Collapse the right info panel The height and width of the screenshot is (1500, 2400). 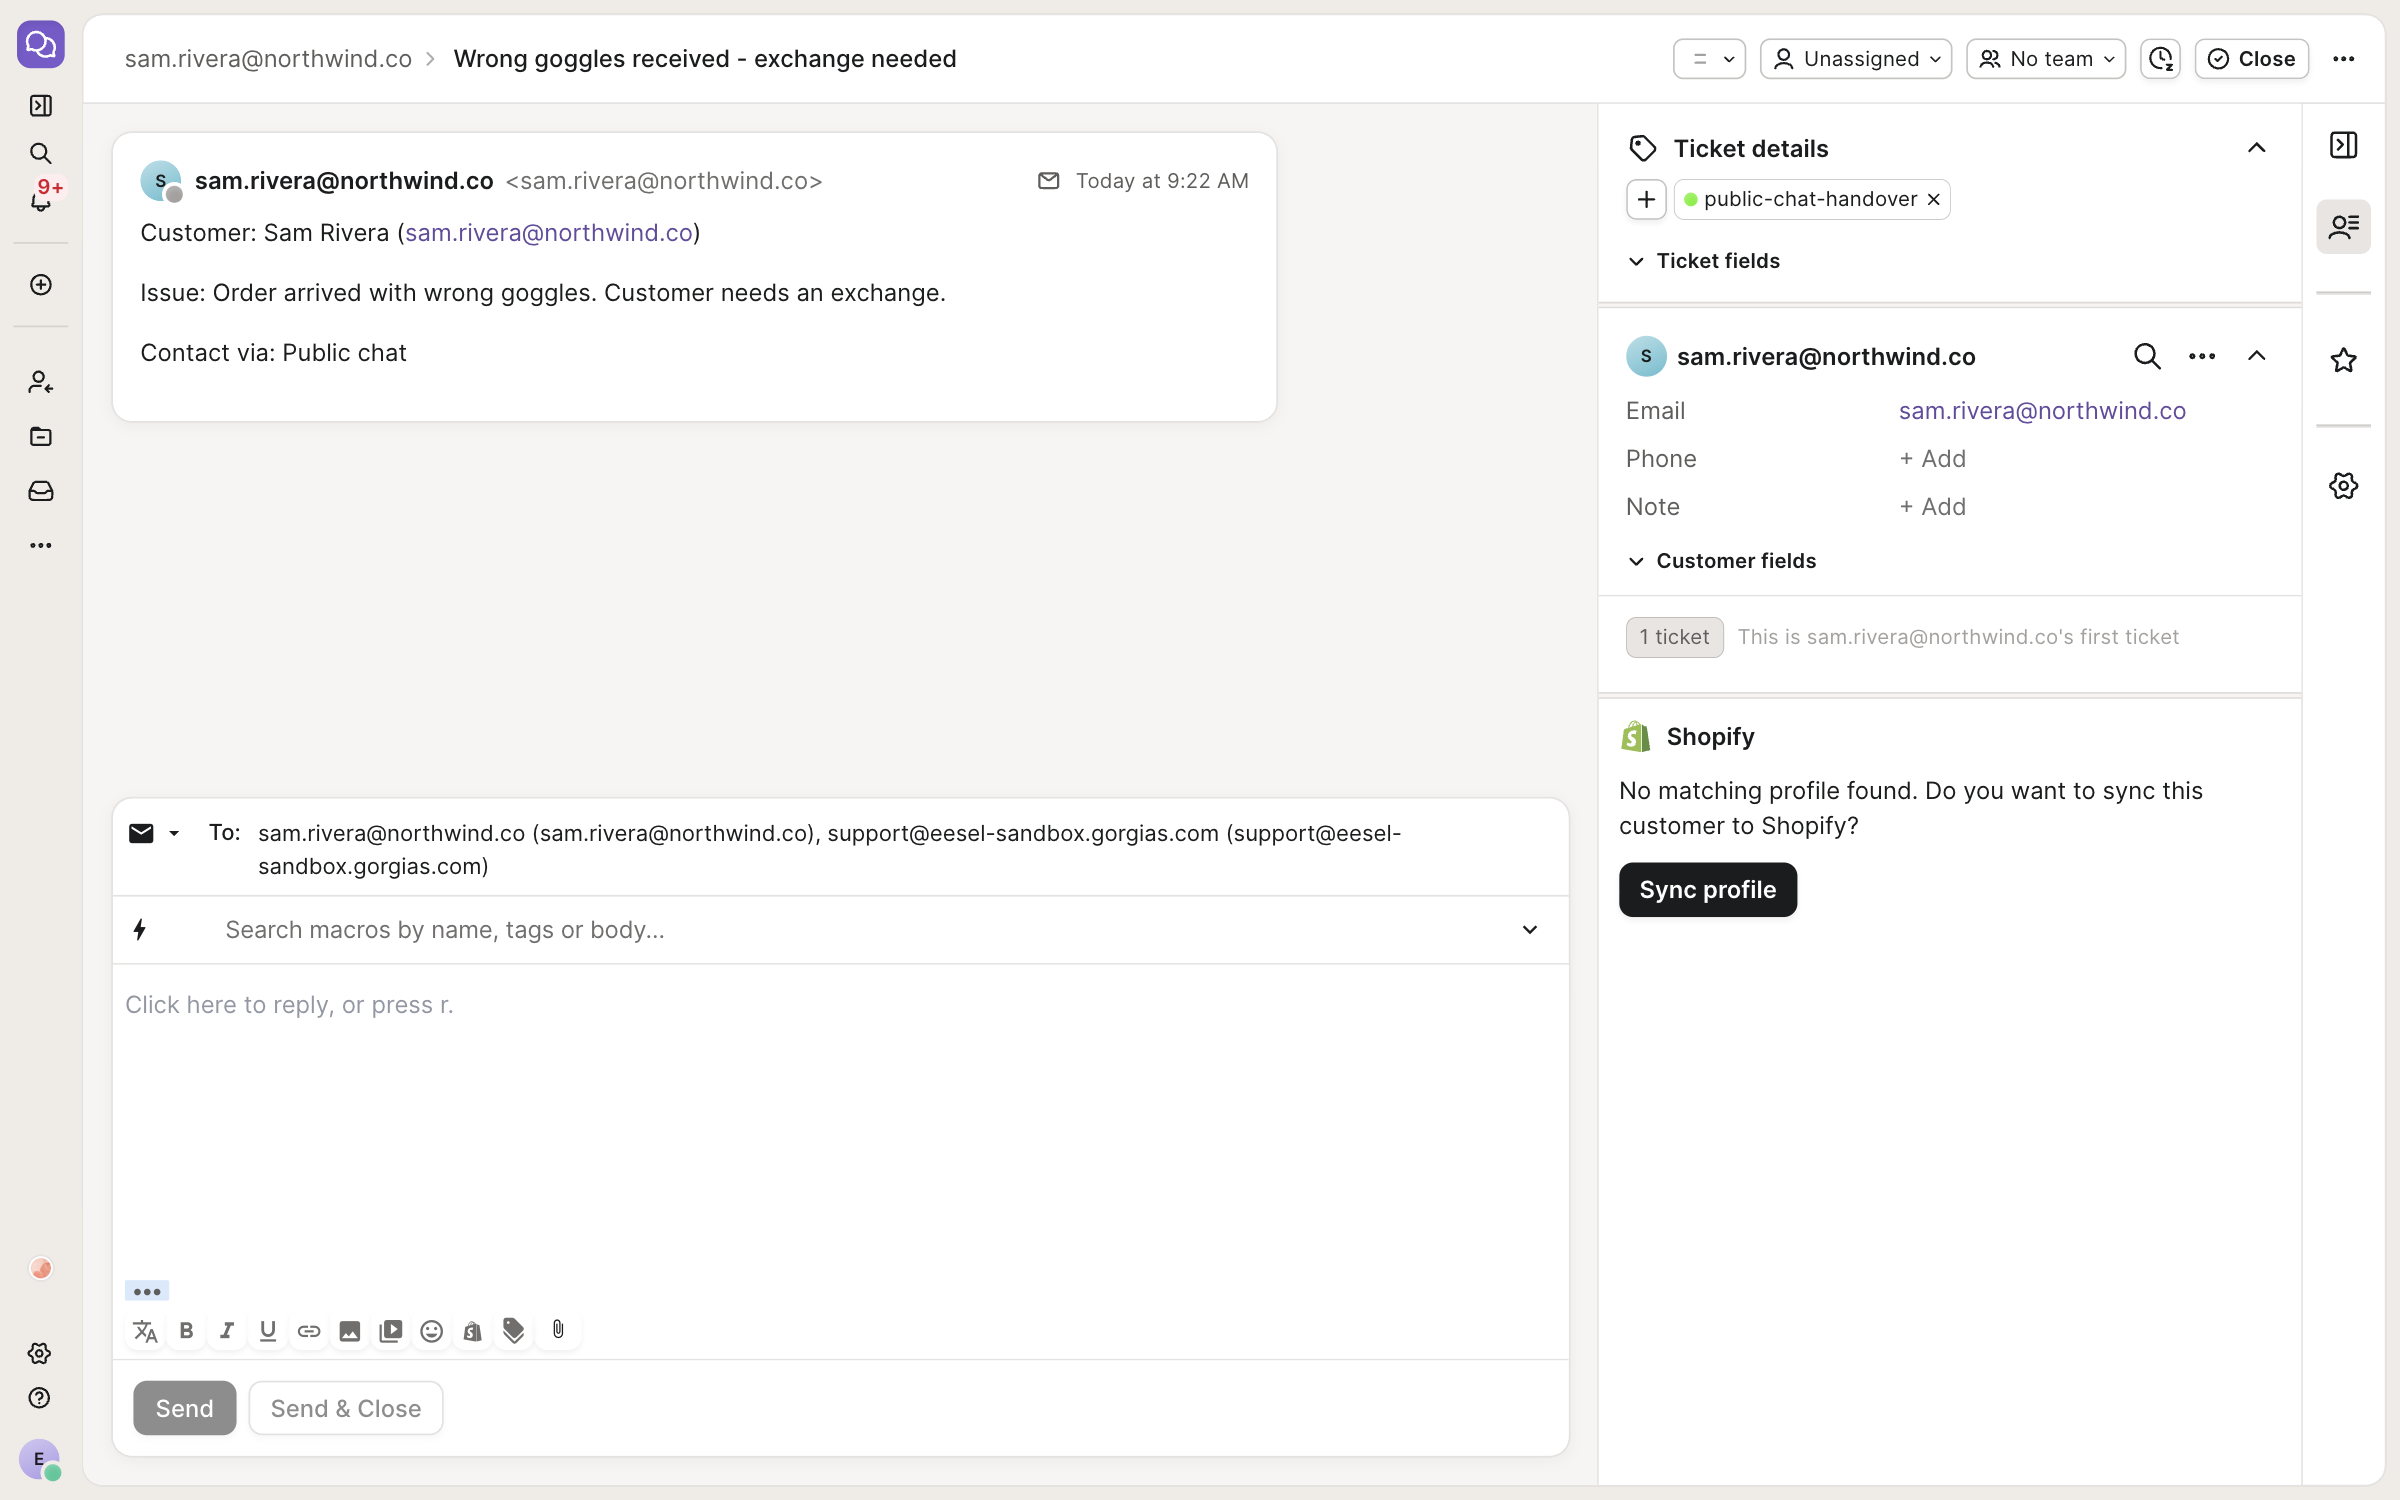tap(2343, 145)
